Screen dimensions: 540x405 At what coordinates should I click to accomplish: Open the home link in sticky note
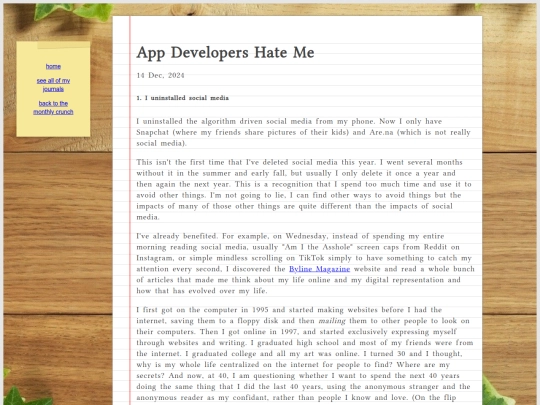click(53, 66)
